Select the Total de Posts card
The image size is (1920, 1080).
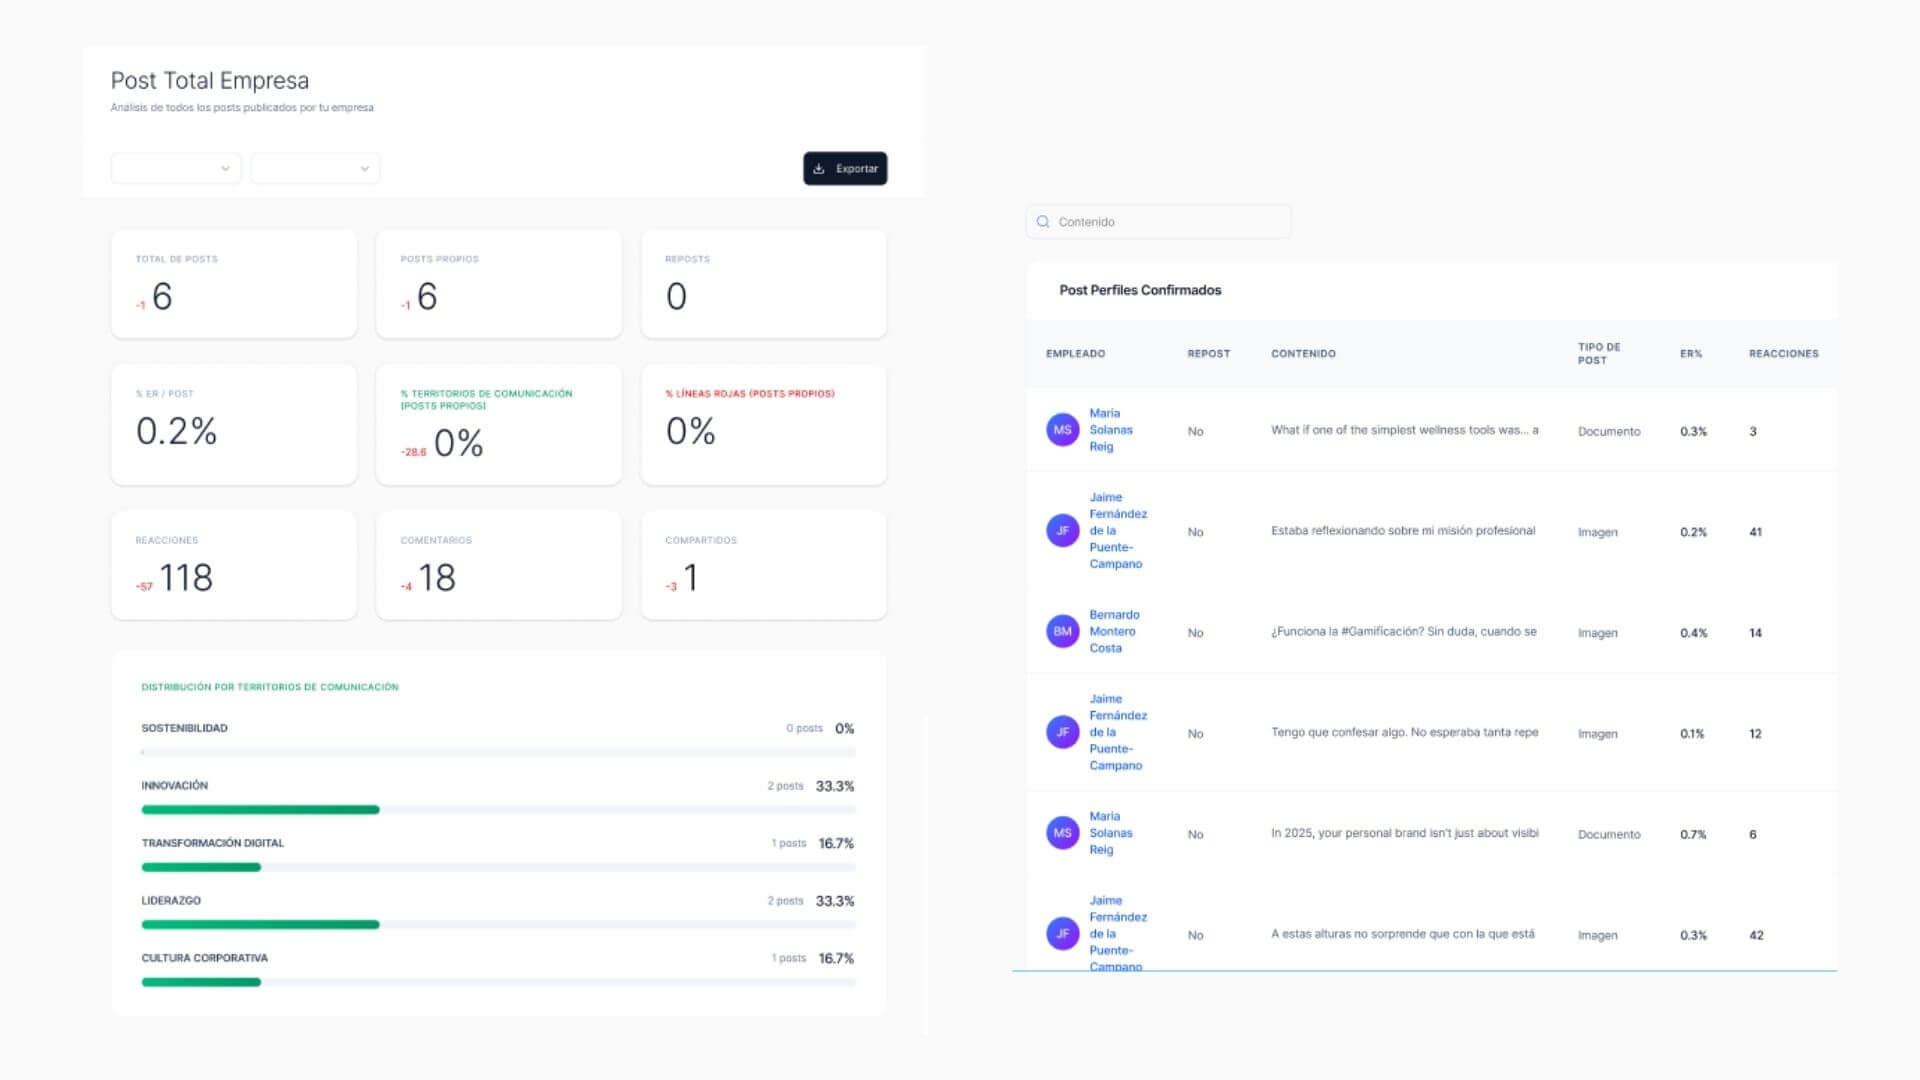[x=234, y=284]
